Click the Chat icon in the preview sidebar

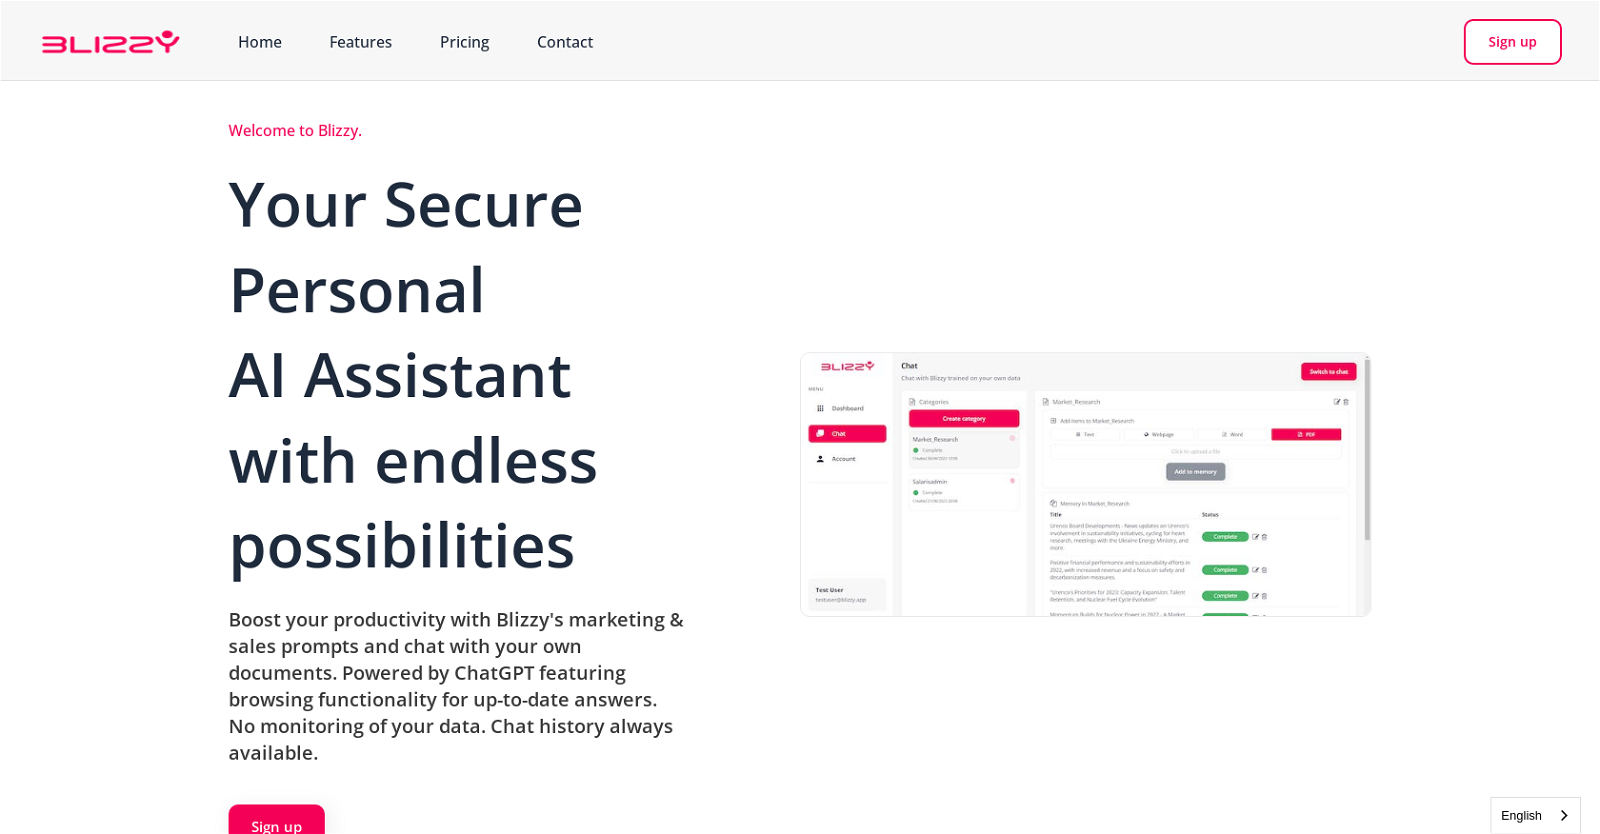pos(820,434)
